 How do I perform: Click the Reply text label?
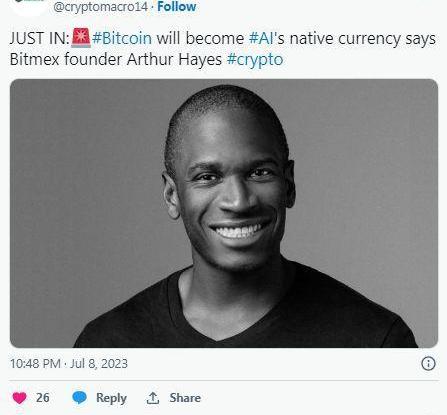point(111,398)
